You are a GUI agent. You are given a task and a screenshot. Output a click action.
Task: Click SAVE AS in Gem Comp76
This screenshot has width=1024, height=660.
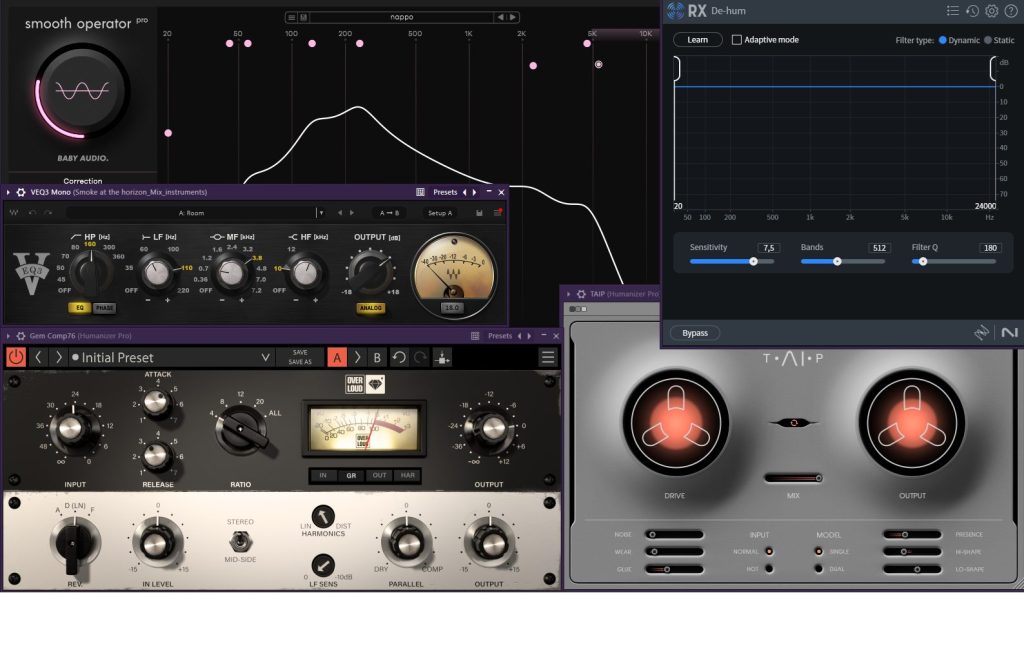(300, 362)
